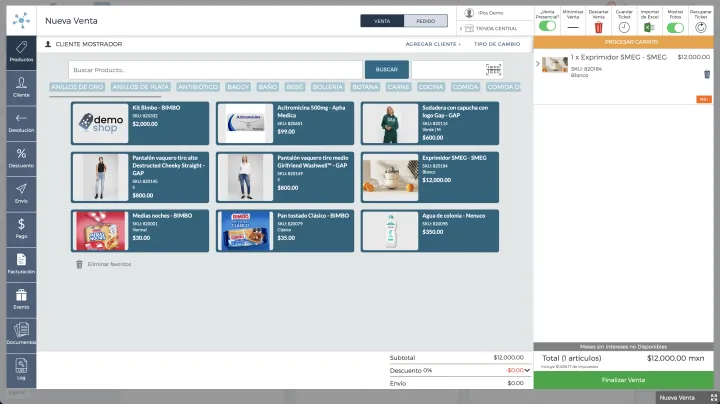Click the Descartar Venta trash icon
This screenshot has width=720, height=404.
(598, 27)
